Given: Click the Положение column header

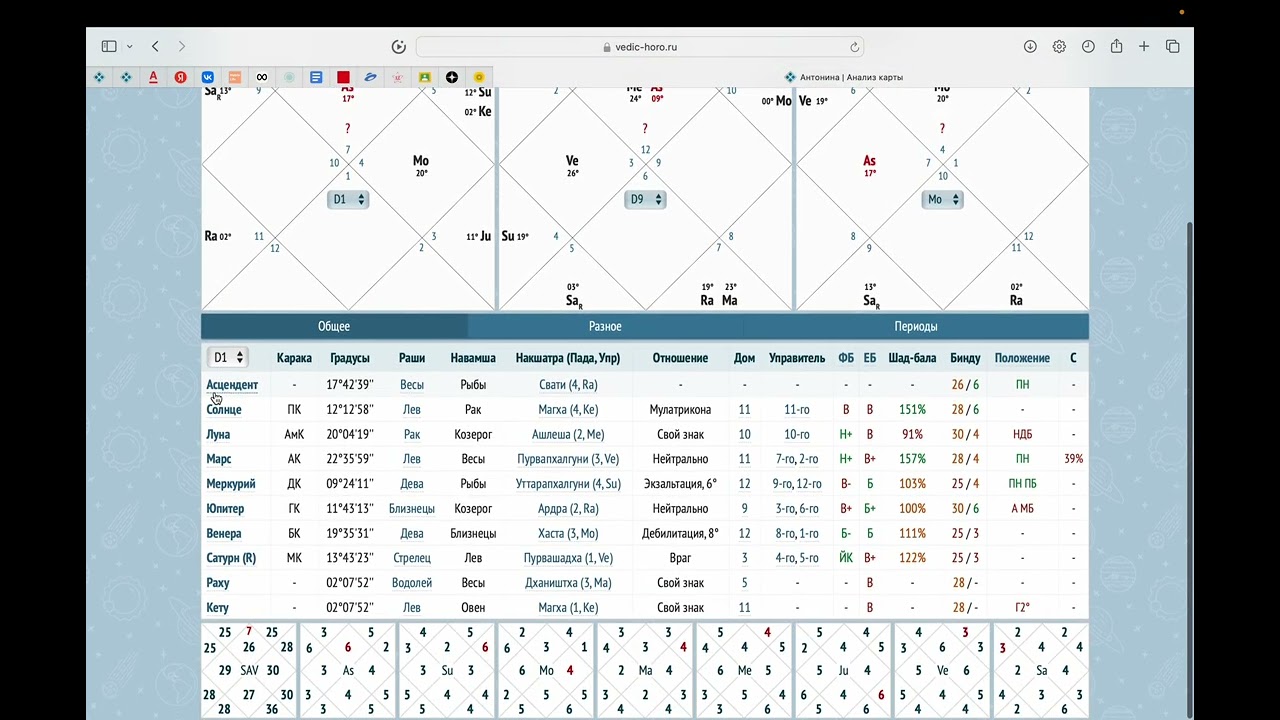Looking at the screenshot, I should click(1022, 358).
